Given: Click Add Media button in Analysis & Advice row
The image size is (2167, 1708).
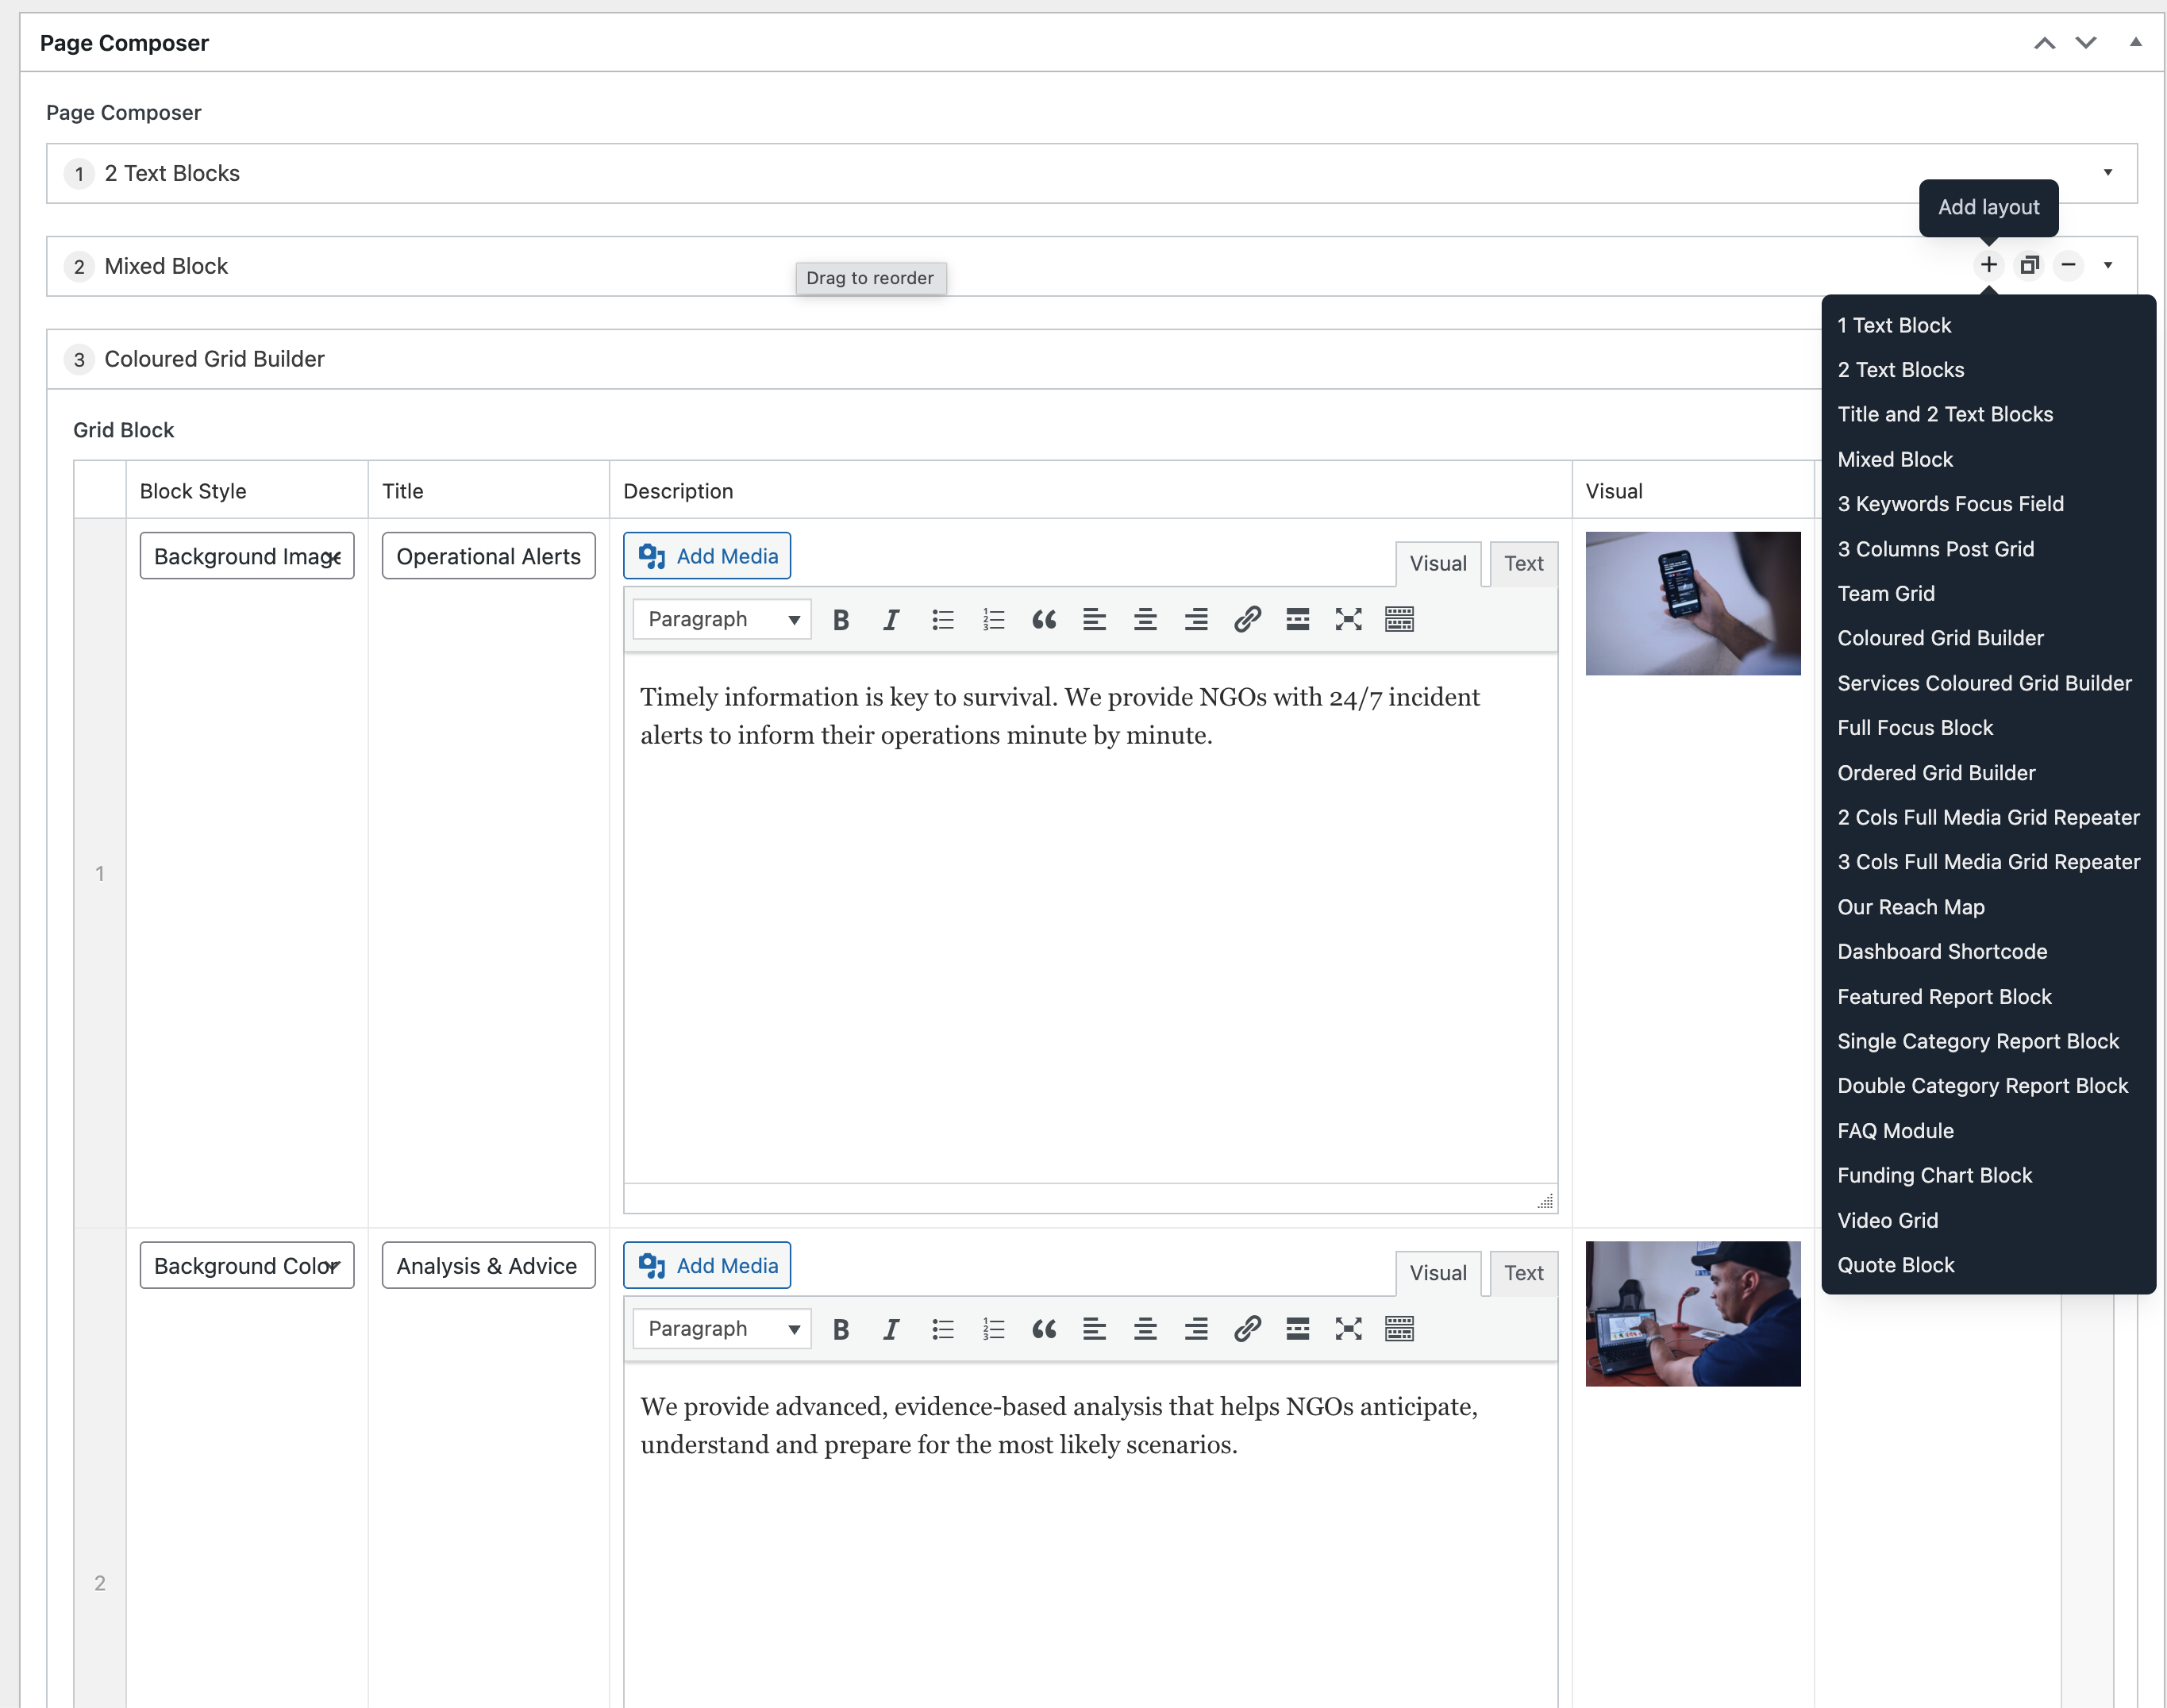Looking at the screenshot, I should 707,1265.
